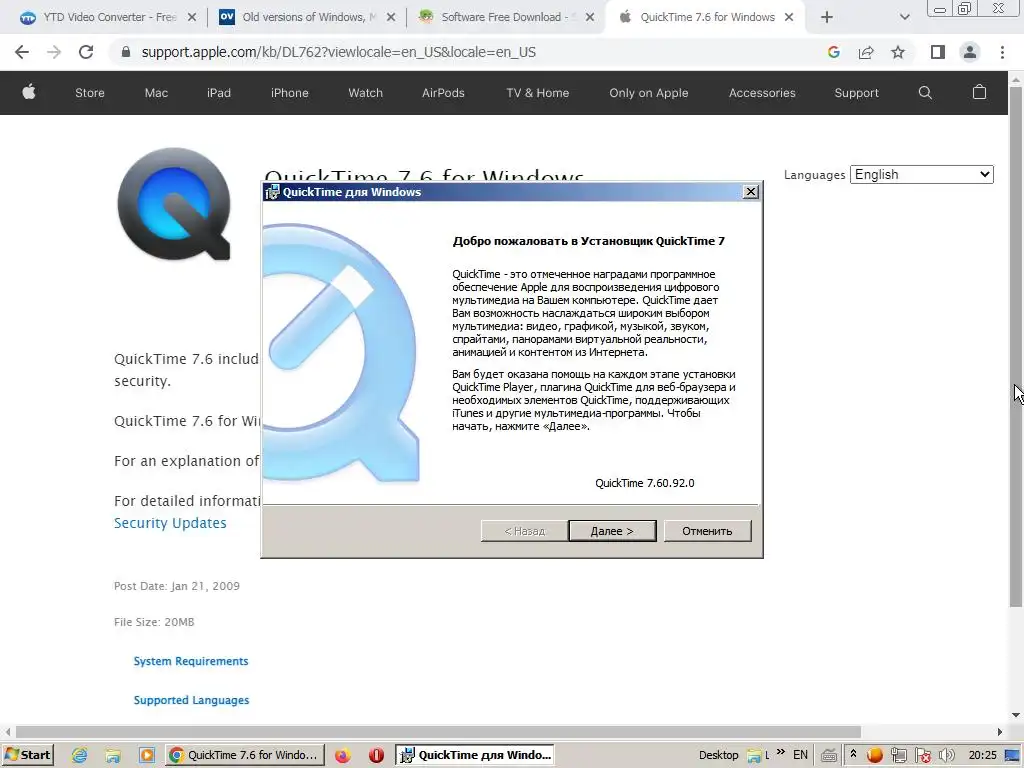Image resolution: width=1024 pixels, height=768 pixels.
Task: Click the search magnifier on Apple site
Action: click(x=925, y=92)
